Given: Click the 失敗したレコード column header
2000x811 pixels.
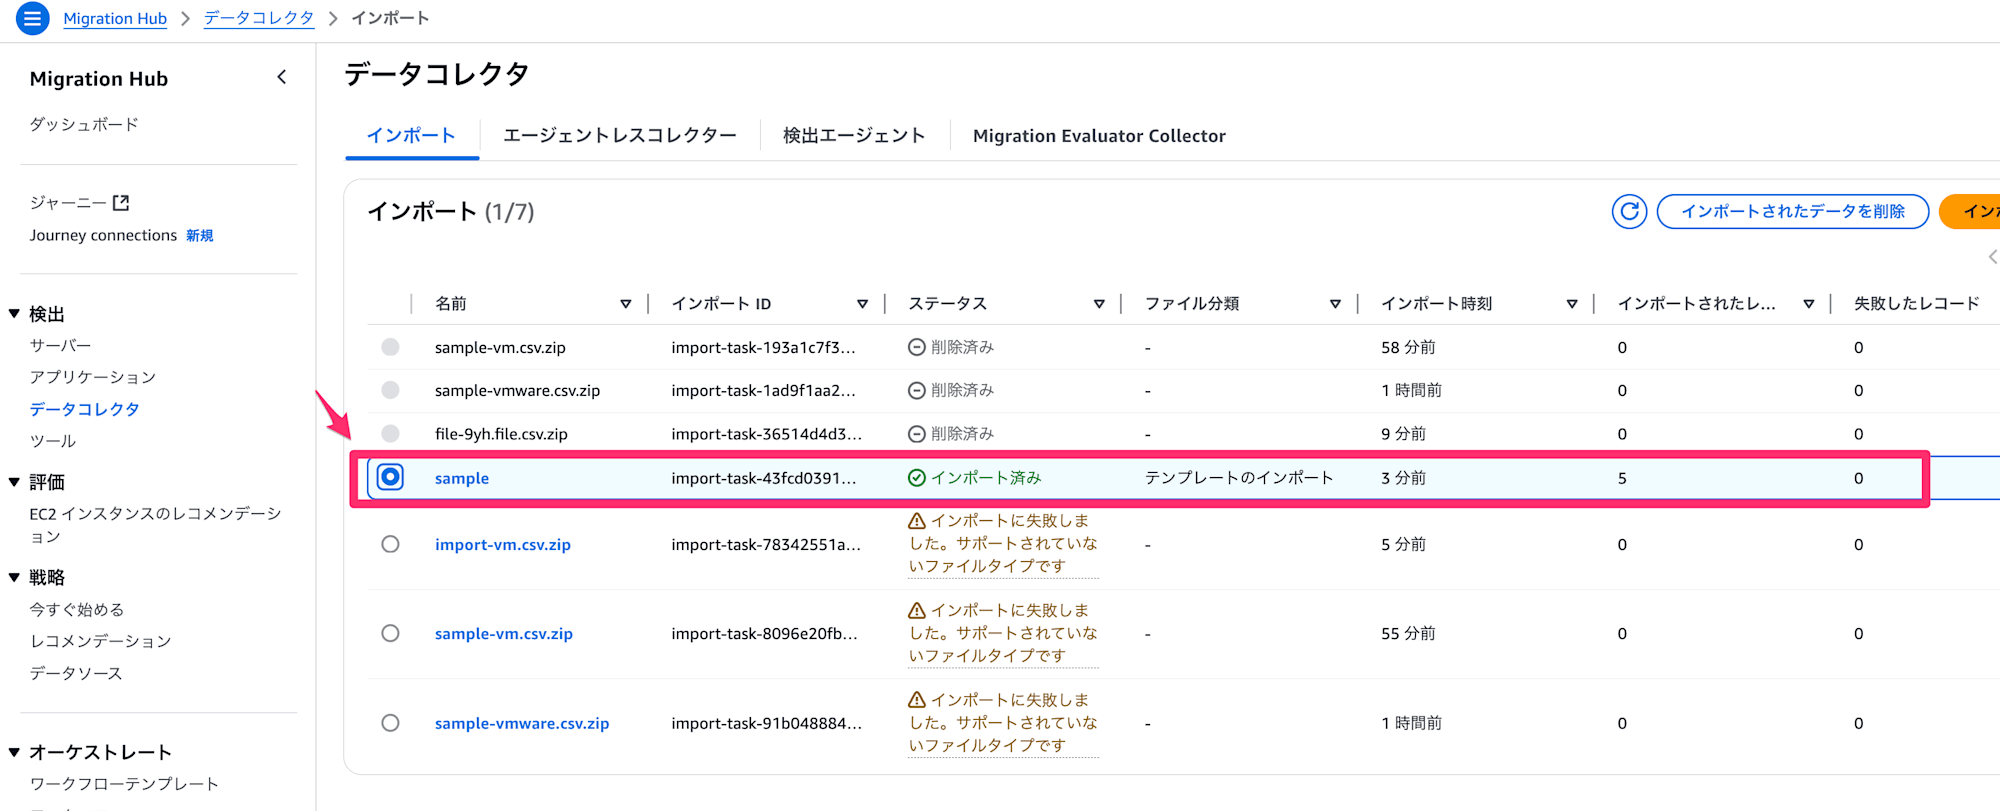Looking at the screenshot, I should point(1917,304).
